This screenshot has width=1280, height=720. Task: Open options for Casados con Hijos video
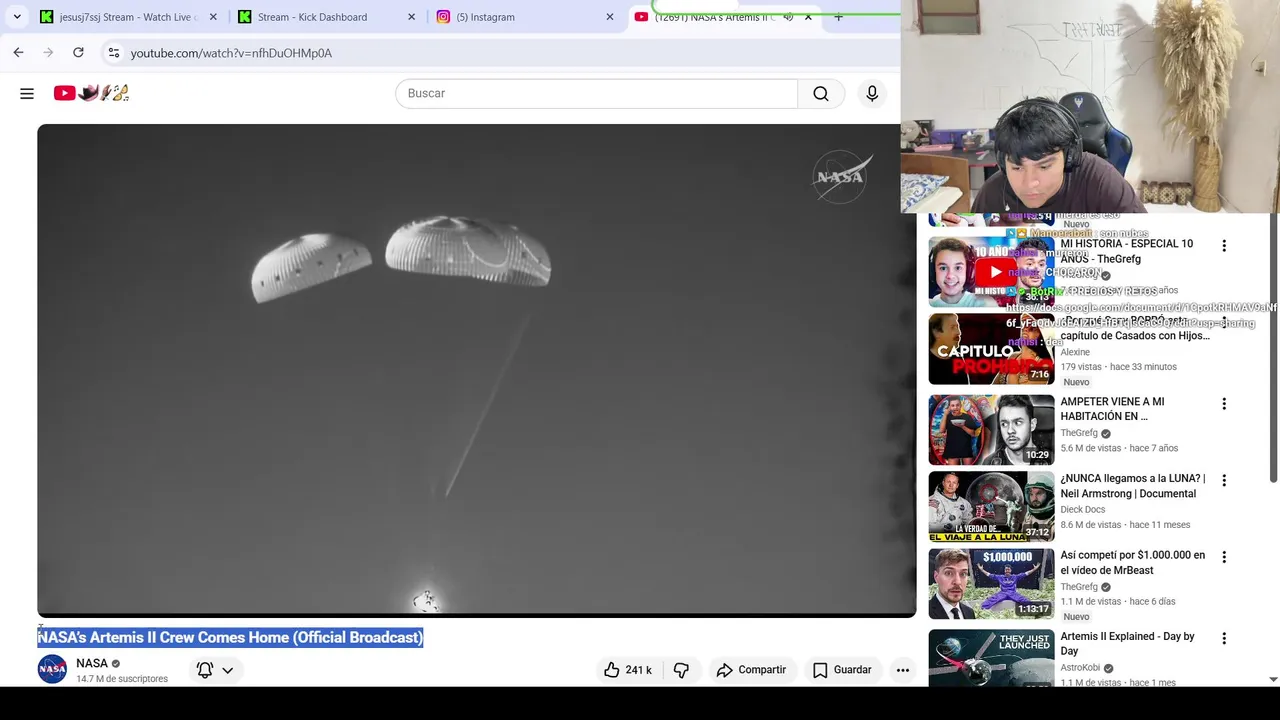(x=1224, y=324)
